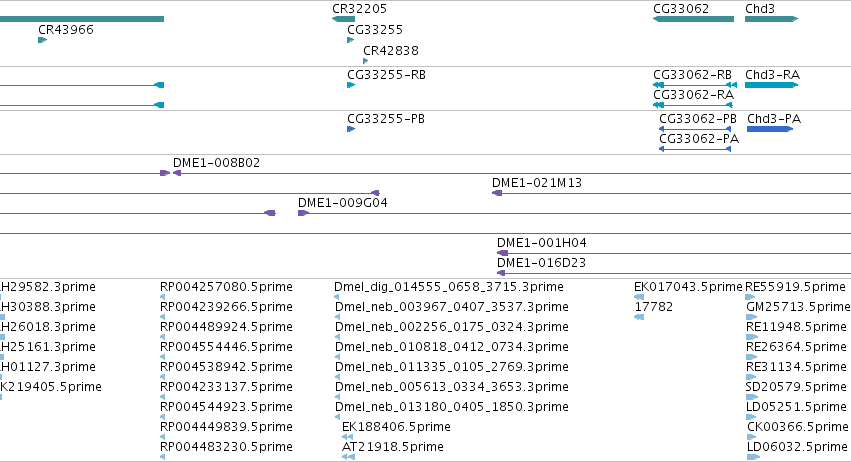Viewport: 851px width, 462px height.
Task: Select the Chd3-RA transcript label
Action: tap(772, 75)
